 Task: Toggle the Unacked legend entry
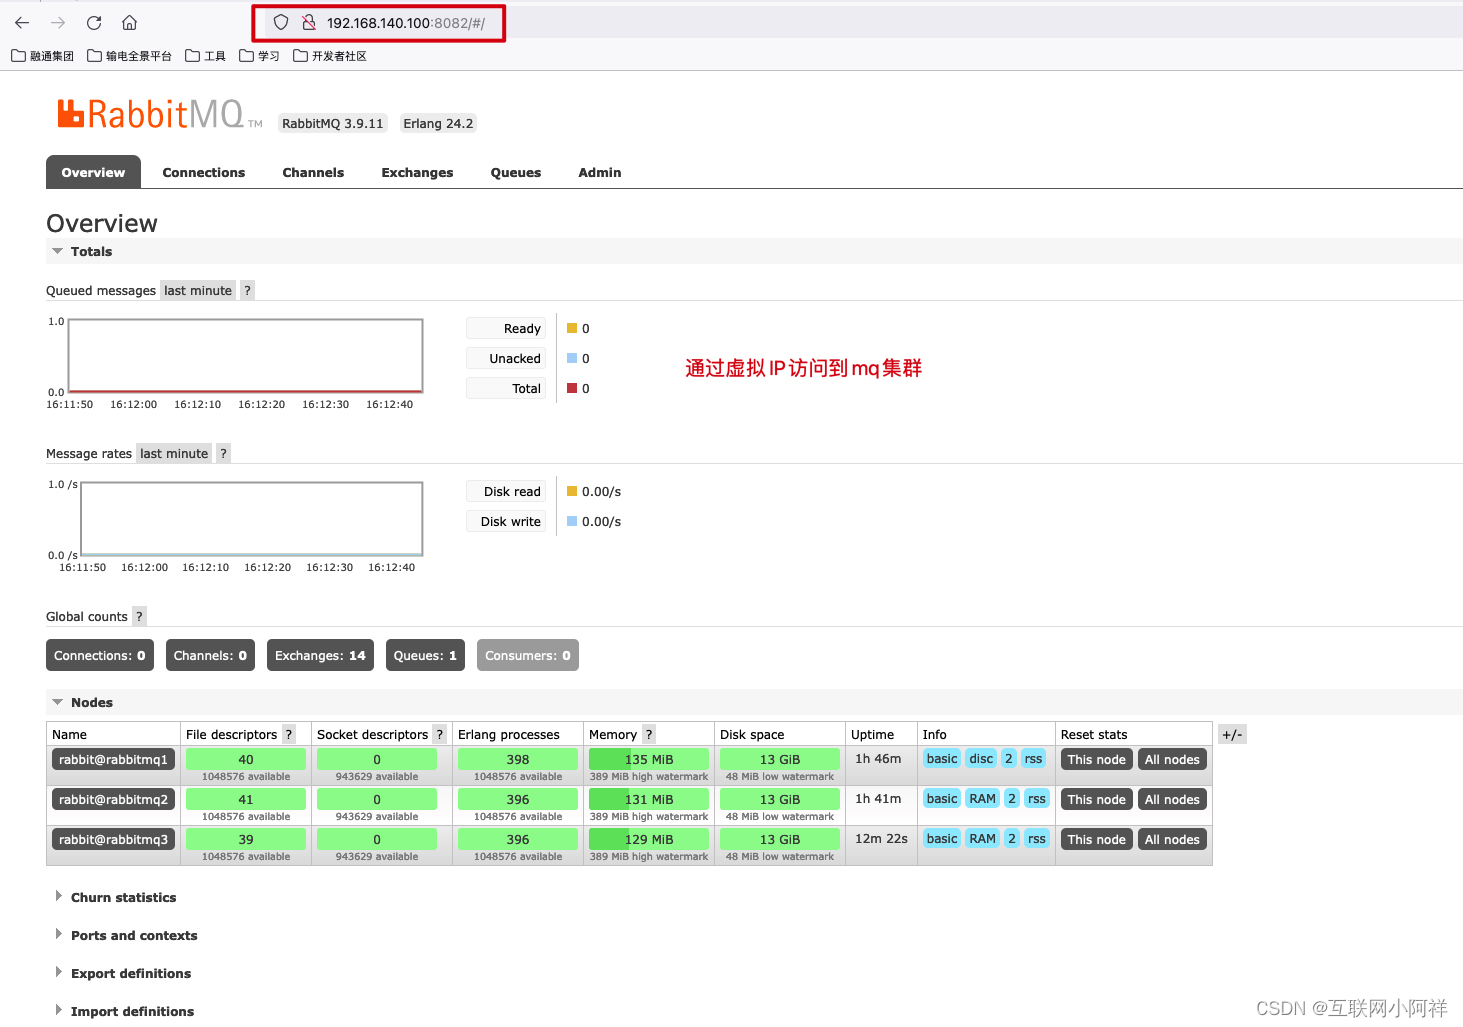pos(506,358)
